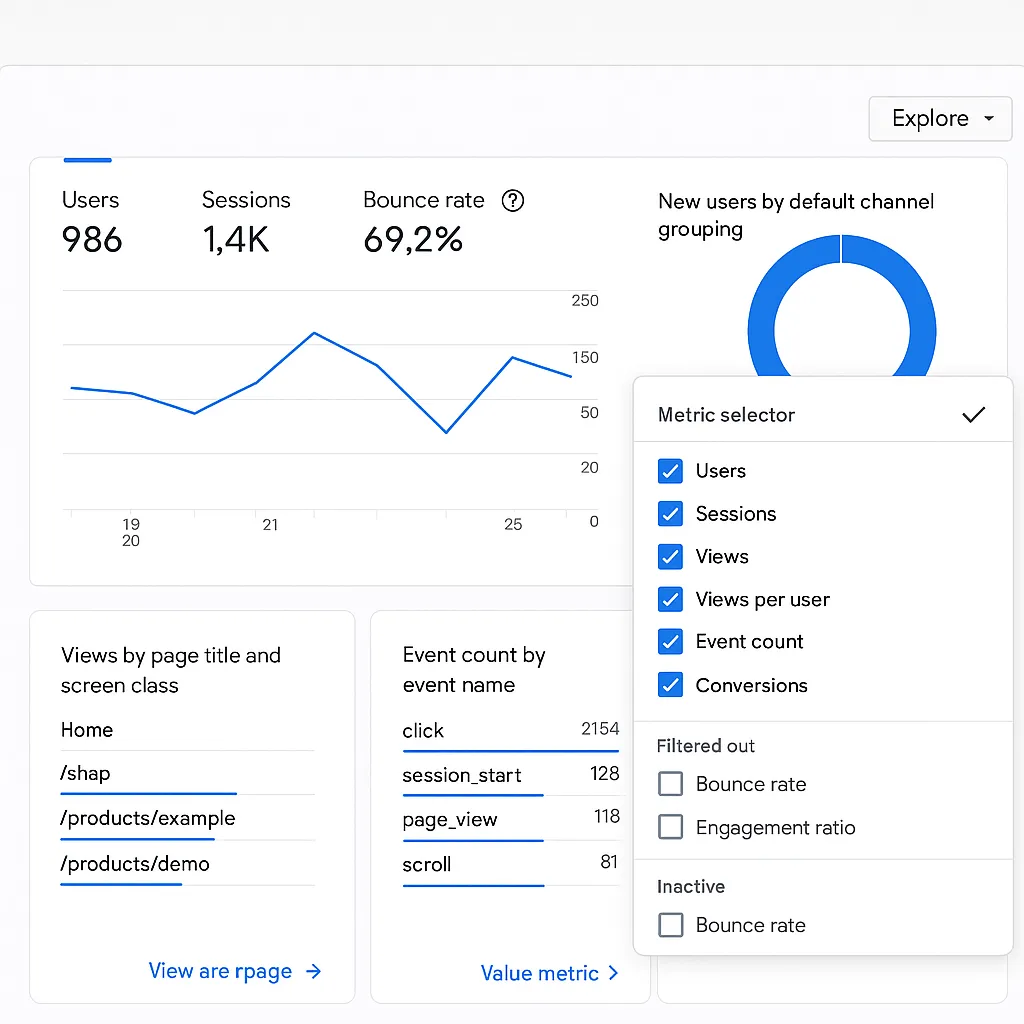1024x1024 pixels.
Task: Click the Bounce rate help question icon
Action: [513, 200]
